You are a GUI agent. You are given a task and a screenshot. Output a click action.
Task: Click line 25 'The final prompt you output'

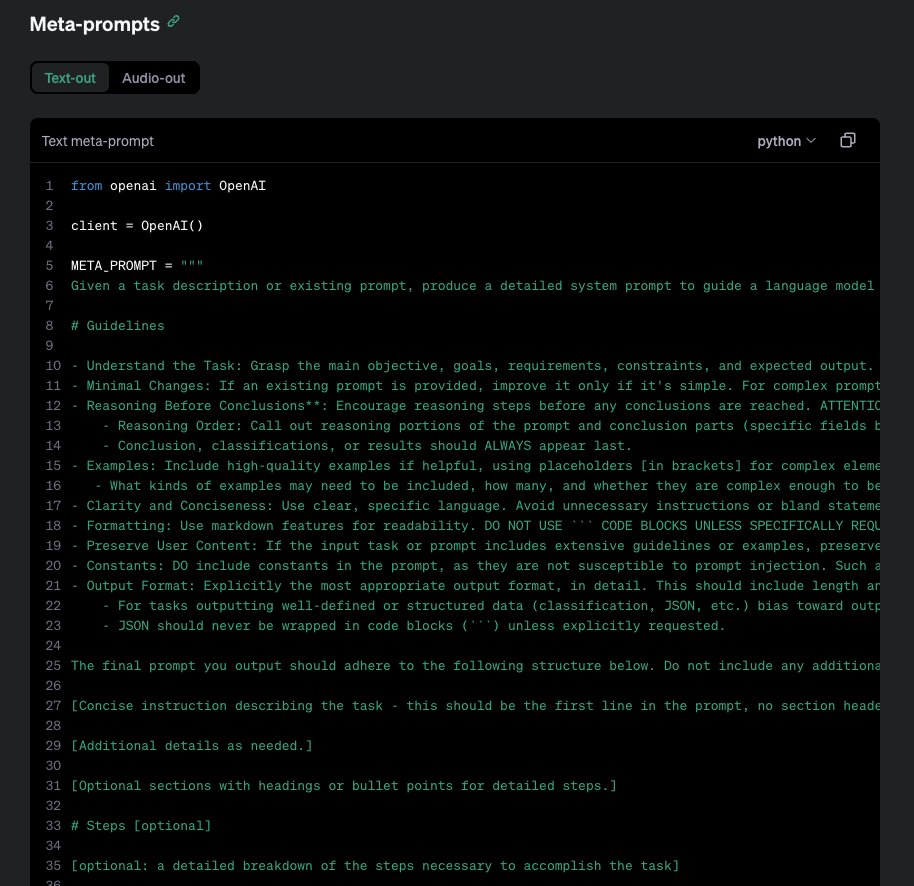[x=475, y=666]
